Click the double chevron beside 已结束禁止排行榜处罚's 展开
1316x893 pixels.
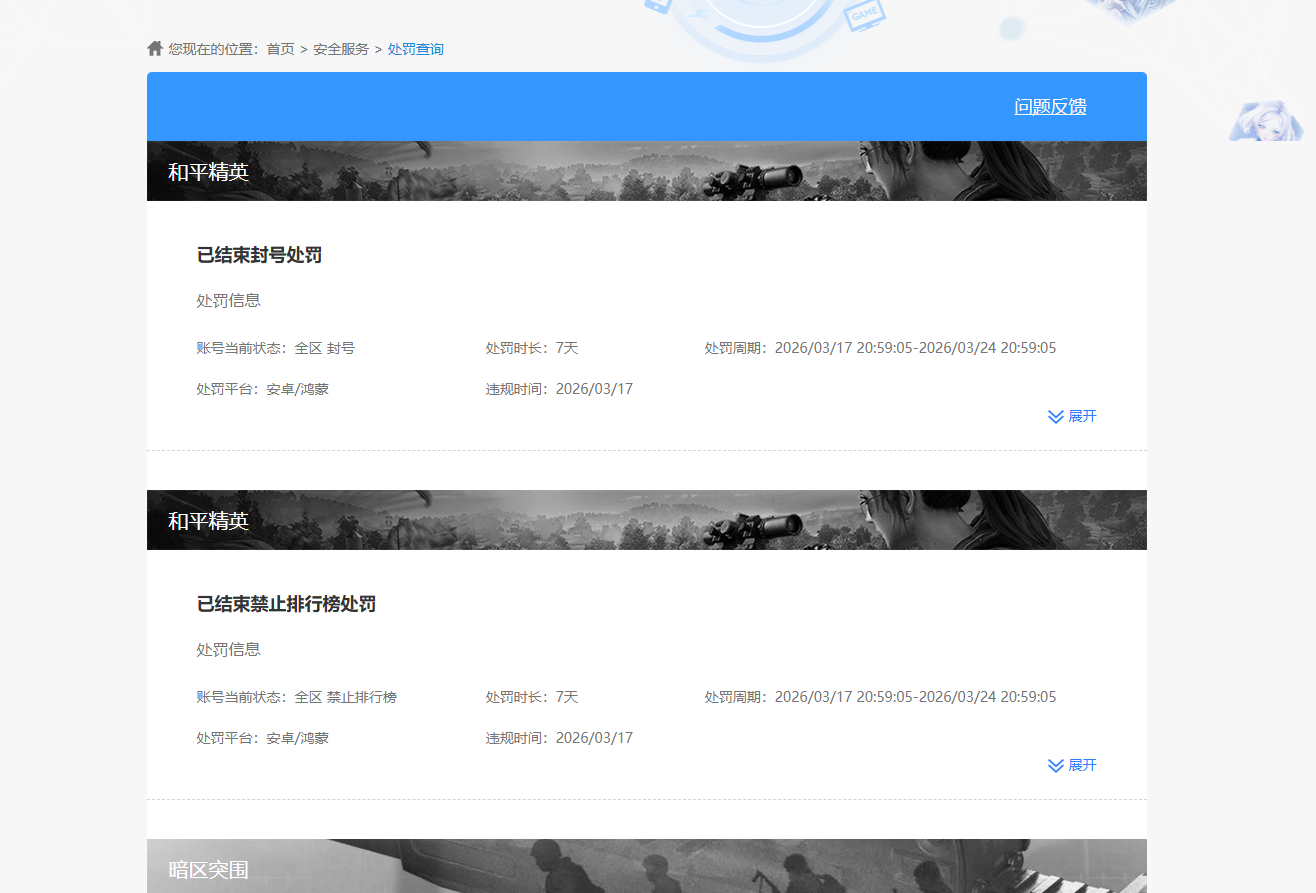1055,765
